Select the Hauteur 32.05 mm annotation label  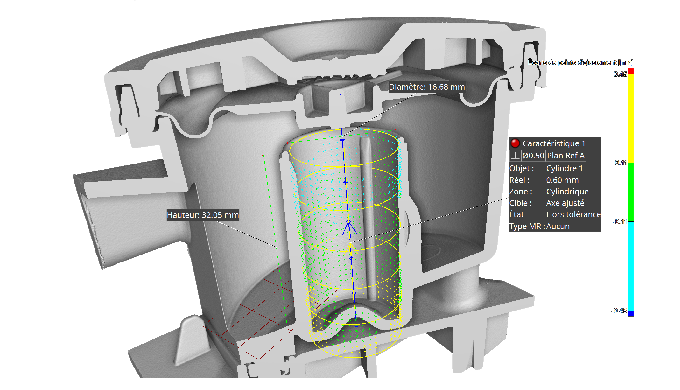203,215
